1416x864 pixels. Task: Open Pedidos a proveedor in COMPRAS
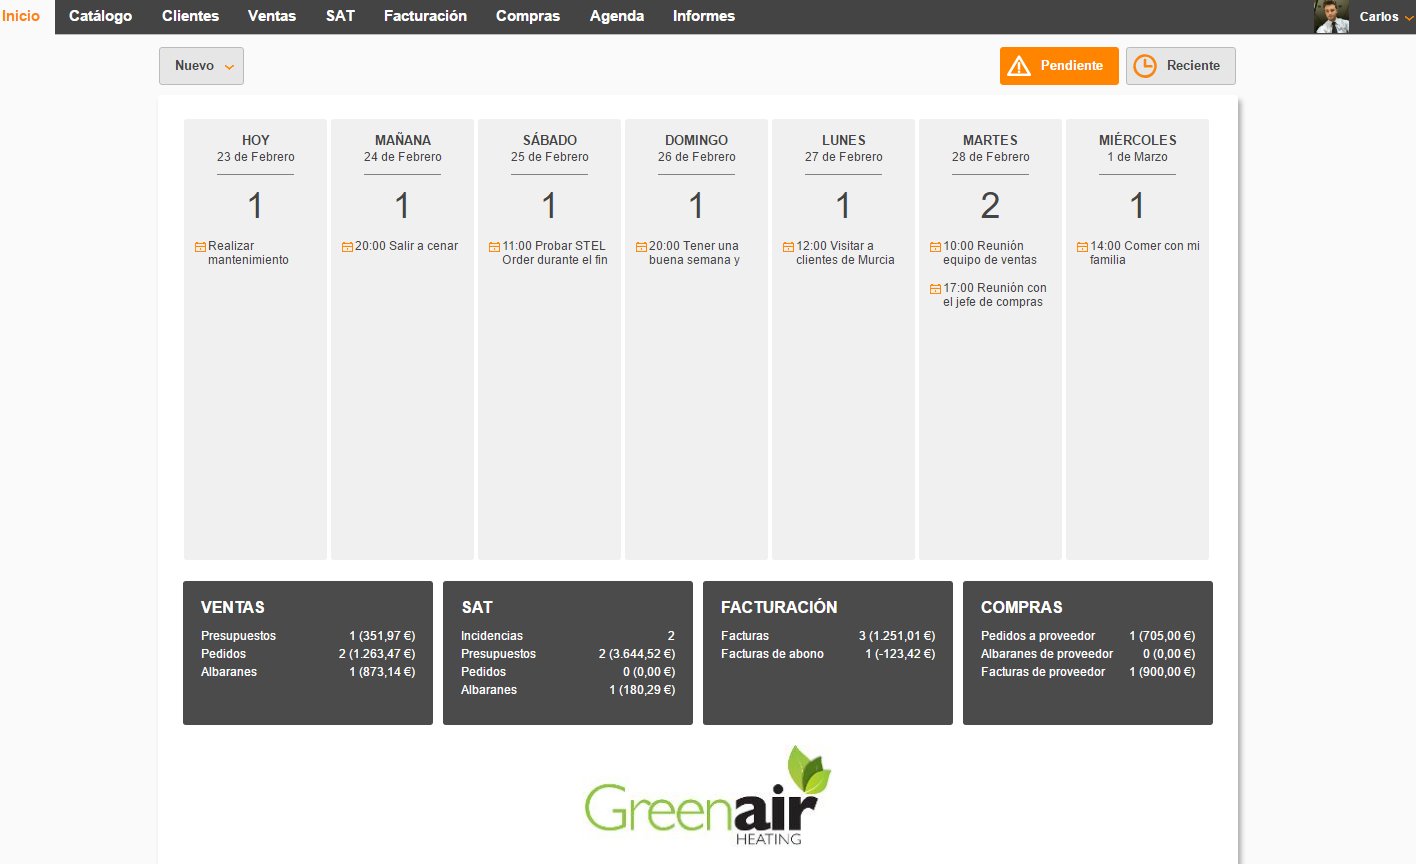click(1037, 636)
